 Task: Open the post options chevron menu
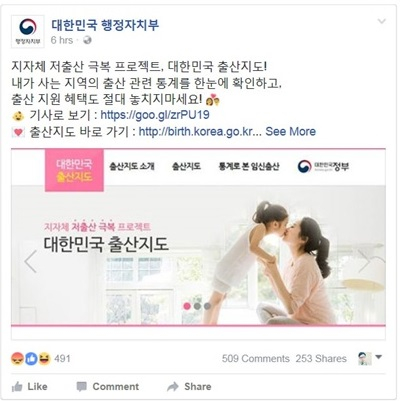[381, 22]
